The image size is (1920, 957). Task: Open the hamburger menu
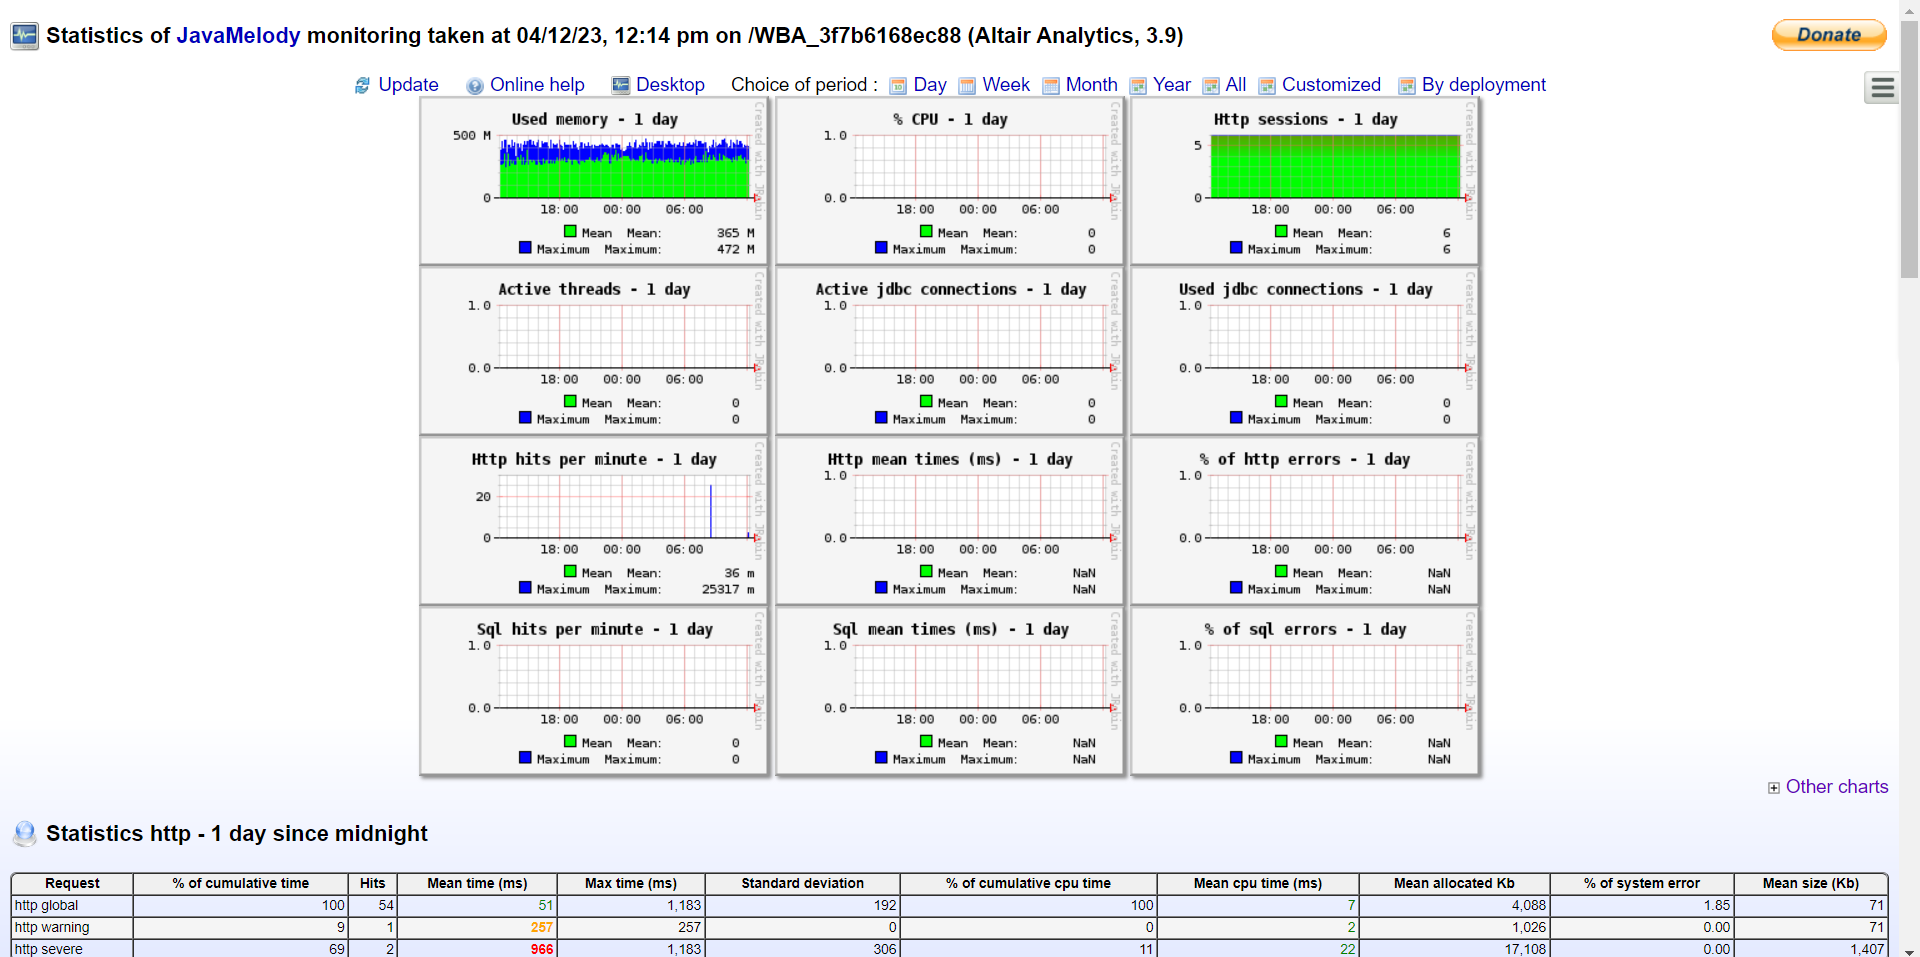point(1882,88)
